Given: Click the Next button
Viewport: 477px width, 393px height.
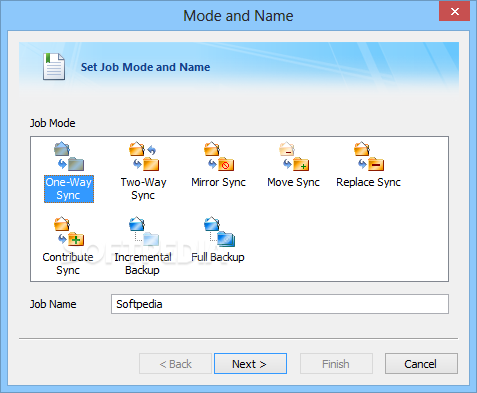Looking at the screenshot, I should tap(250, 364).
